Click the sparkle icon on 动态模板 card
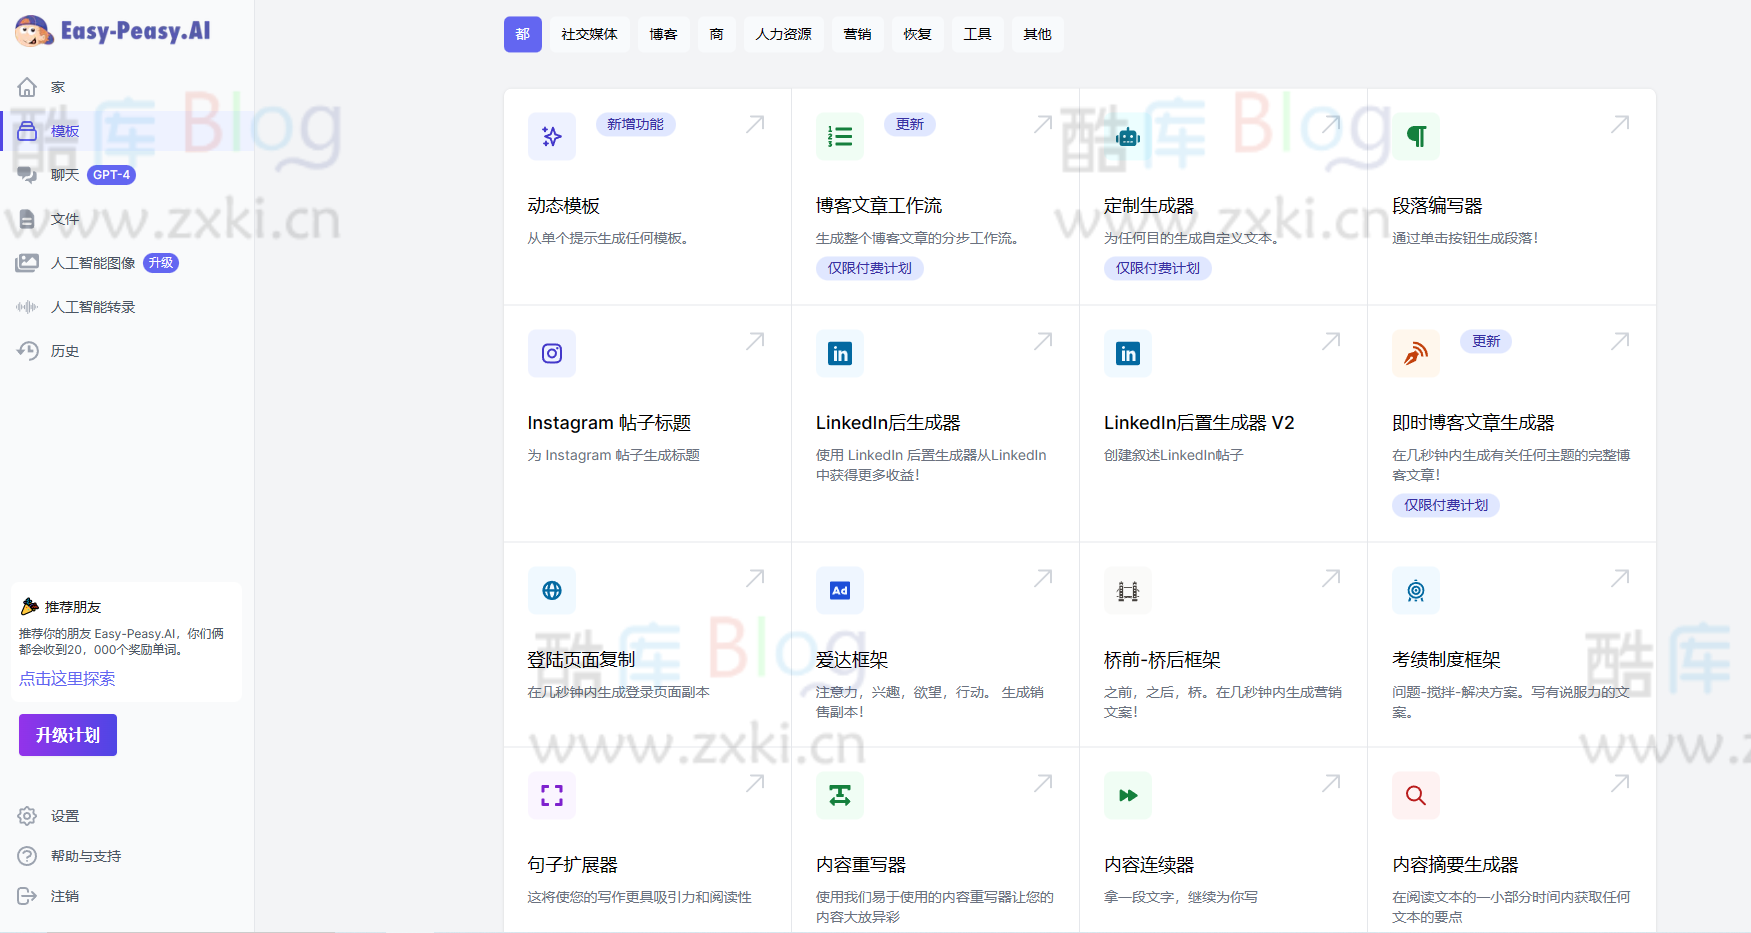 [x=551, y=136]
